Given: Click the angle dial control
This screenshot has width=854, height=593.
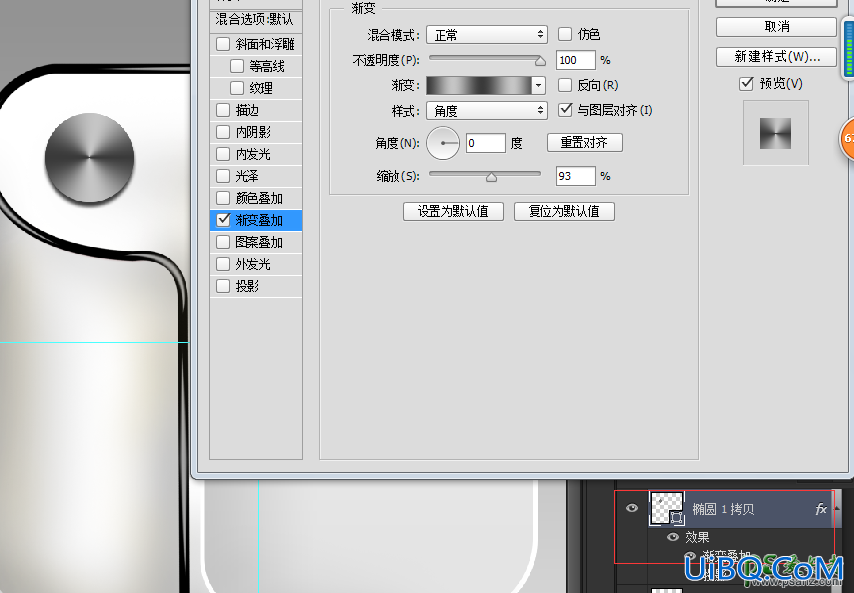Looking at the screenshot, I should point(443,143).
